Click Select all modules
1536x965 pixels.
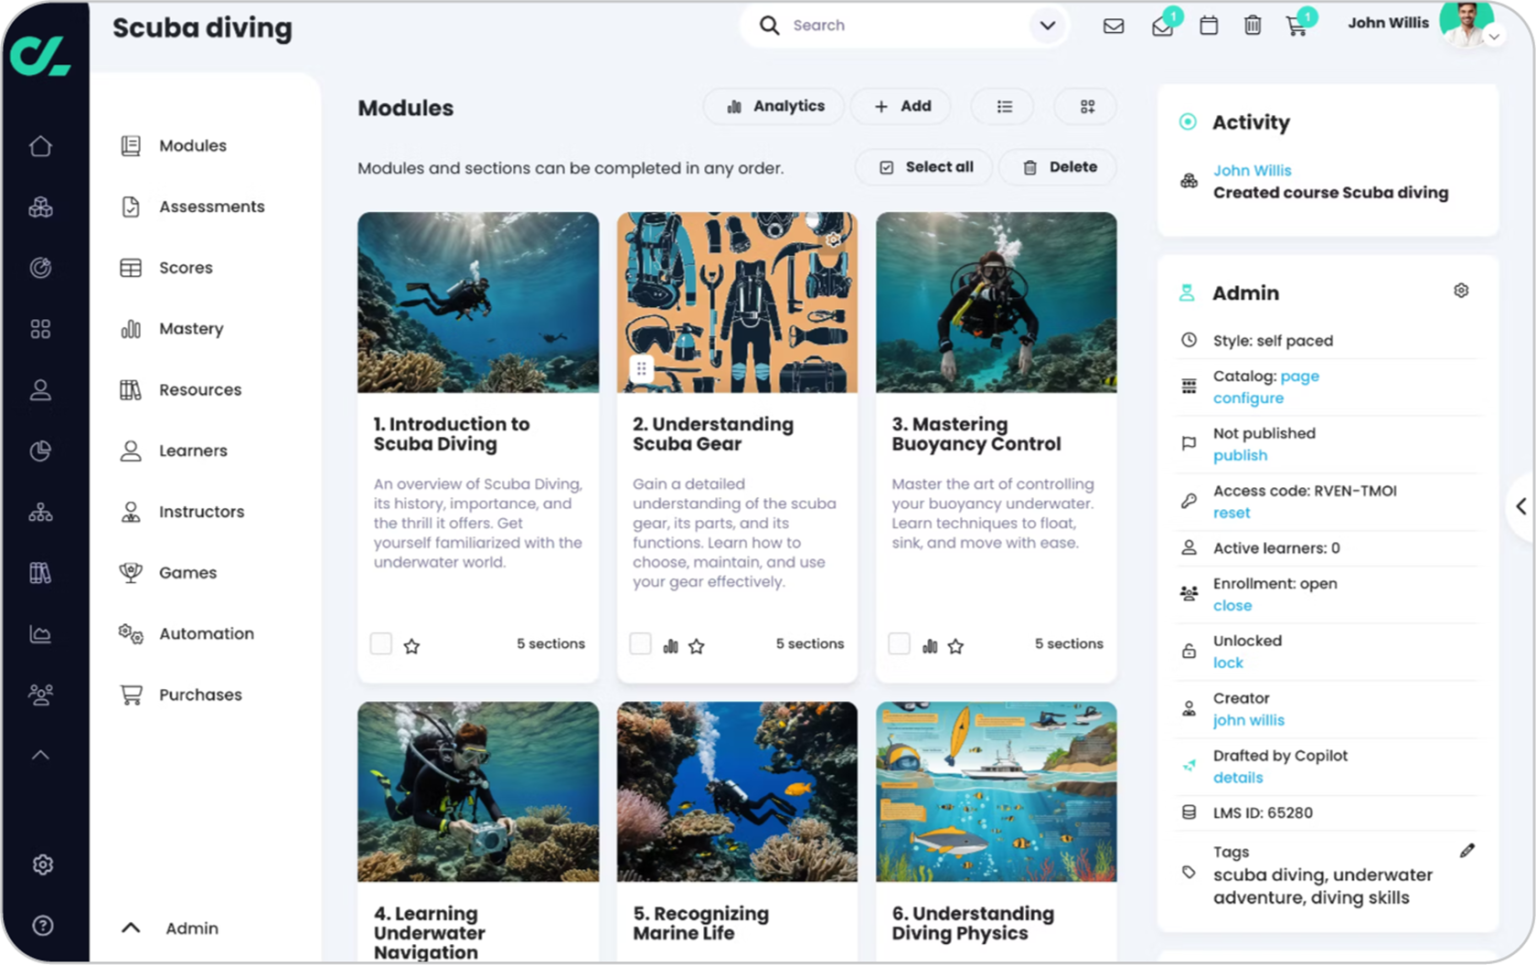point(923,167)
